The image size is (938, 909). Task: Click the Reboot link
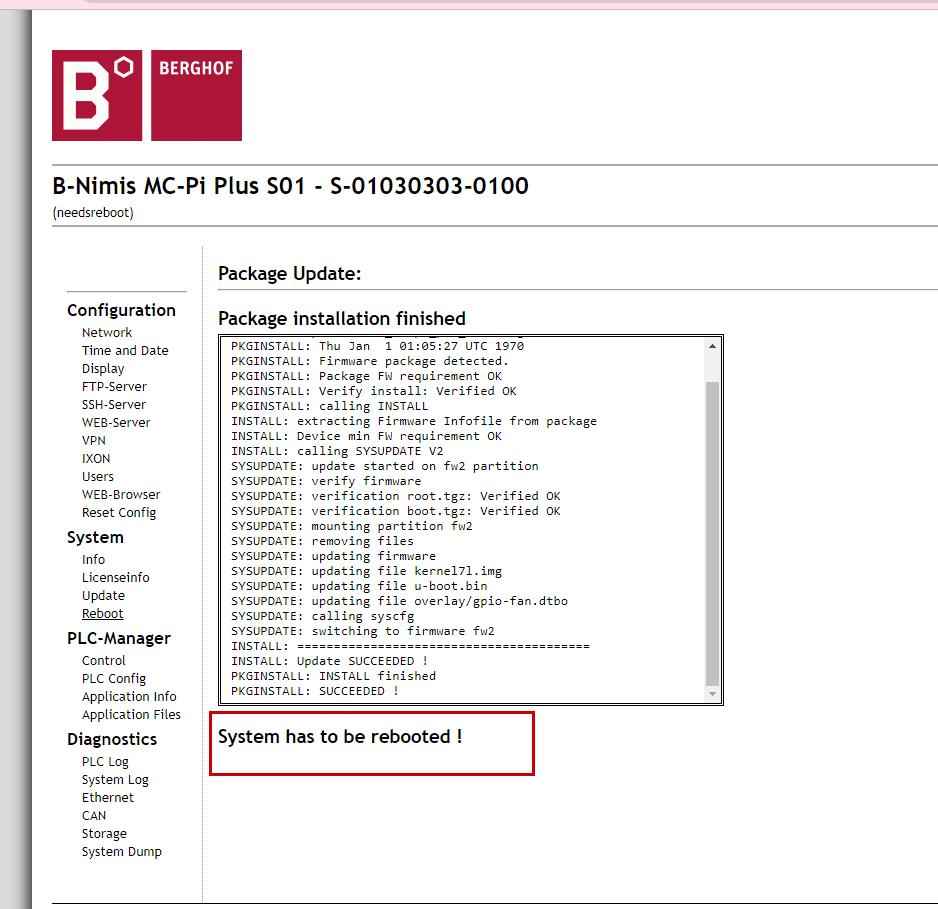click(x=102, y=614)
